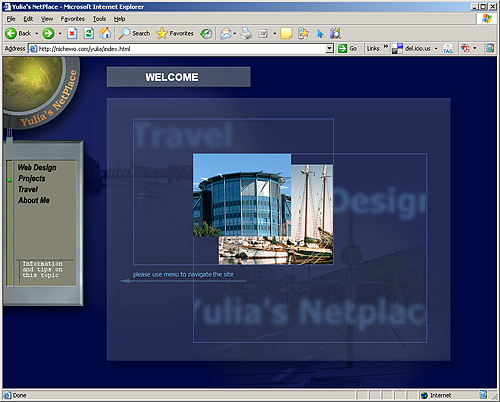Click 'please use menu to navigate the site'
Screen dimensions: 500x402
point(183,275)
